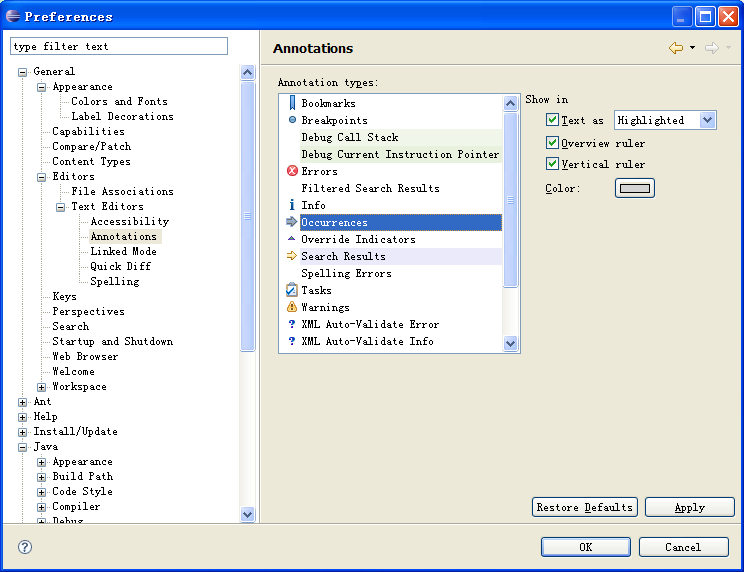Open the back history dropdown arrow
This screenshot has height=572, width=744.
point(692,47)
